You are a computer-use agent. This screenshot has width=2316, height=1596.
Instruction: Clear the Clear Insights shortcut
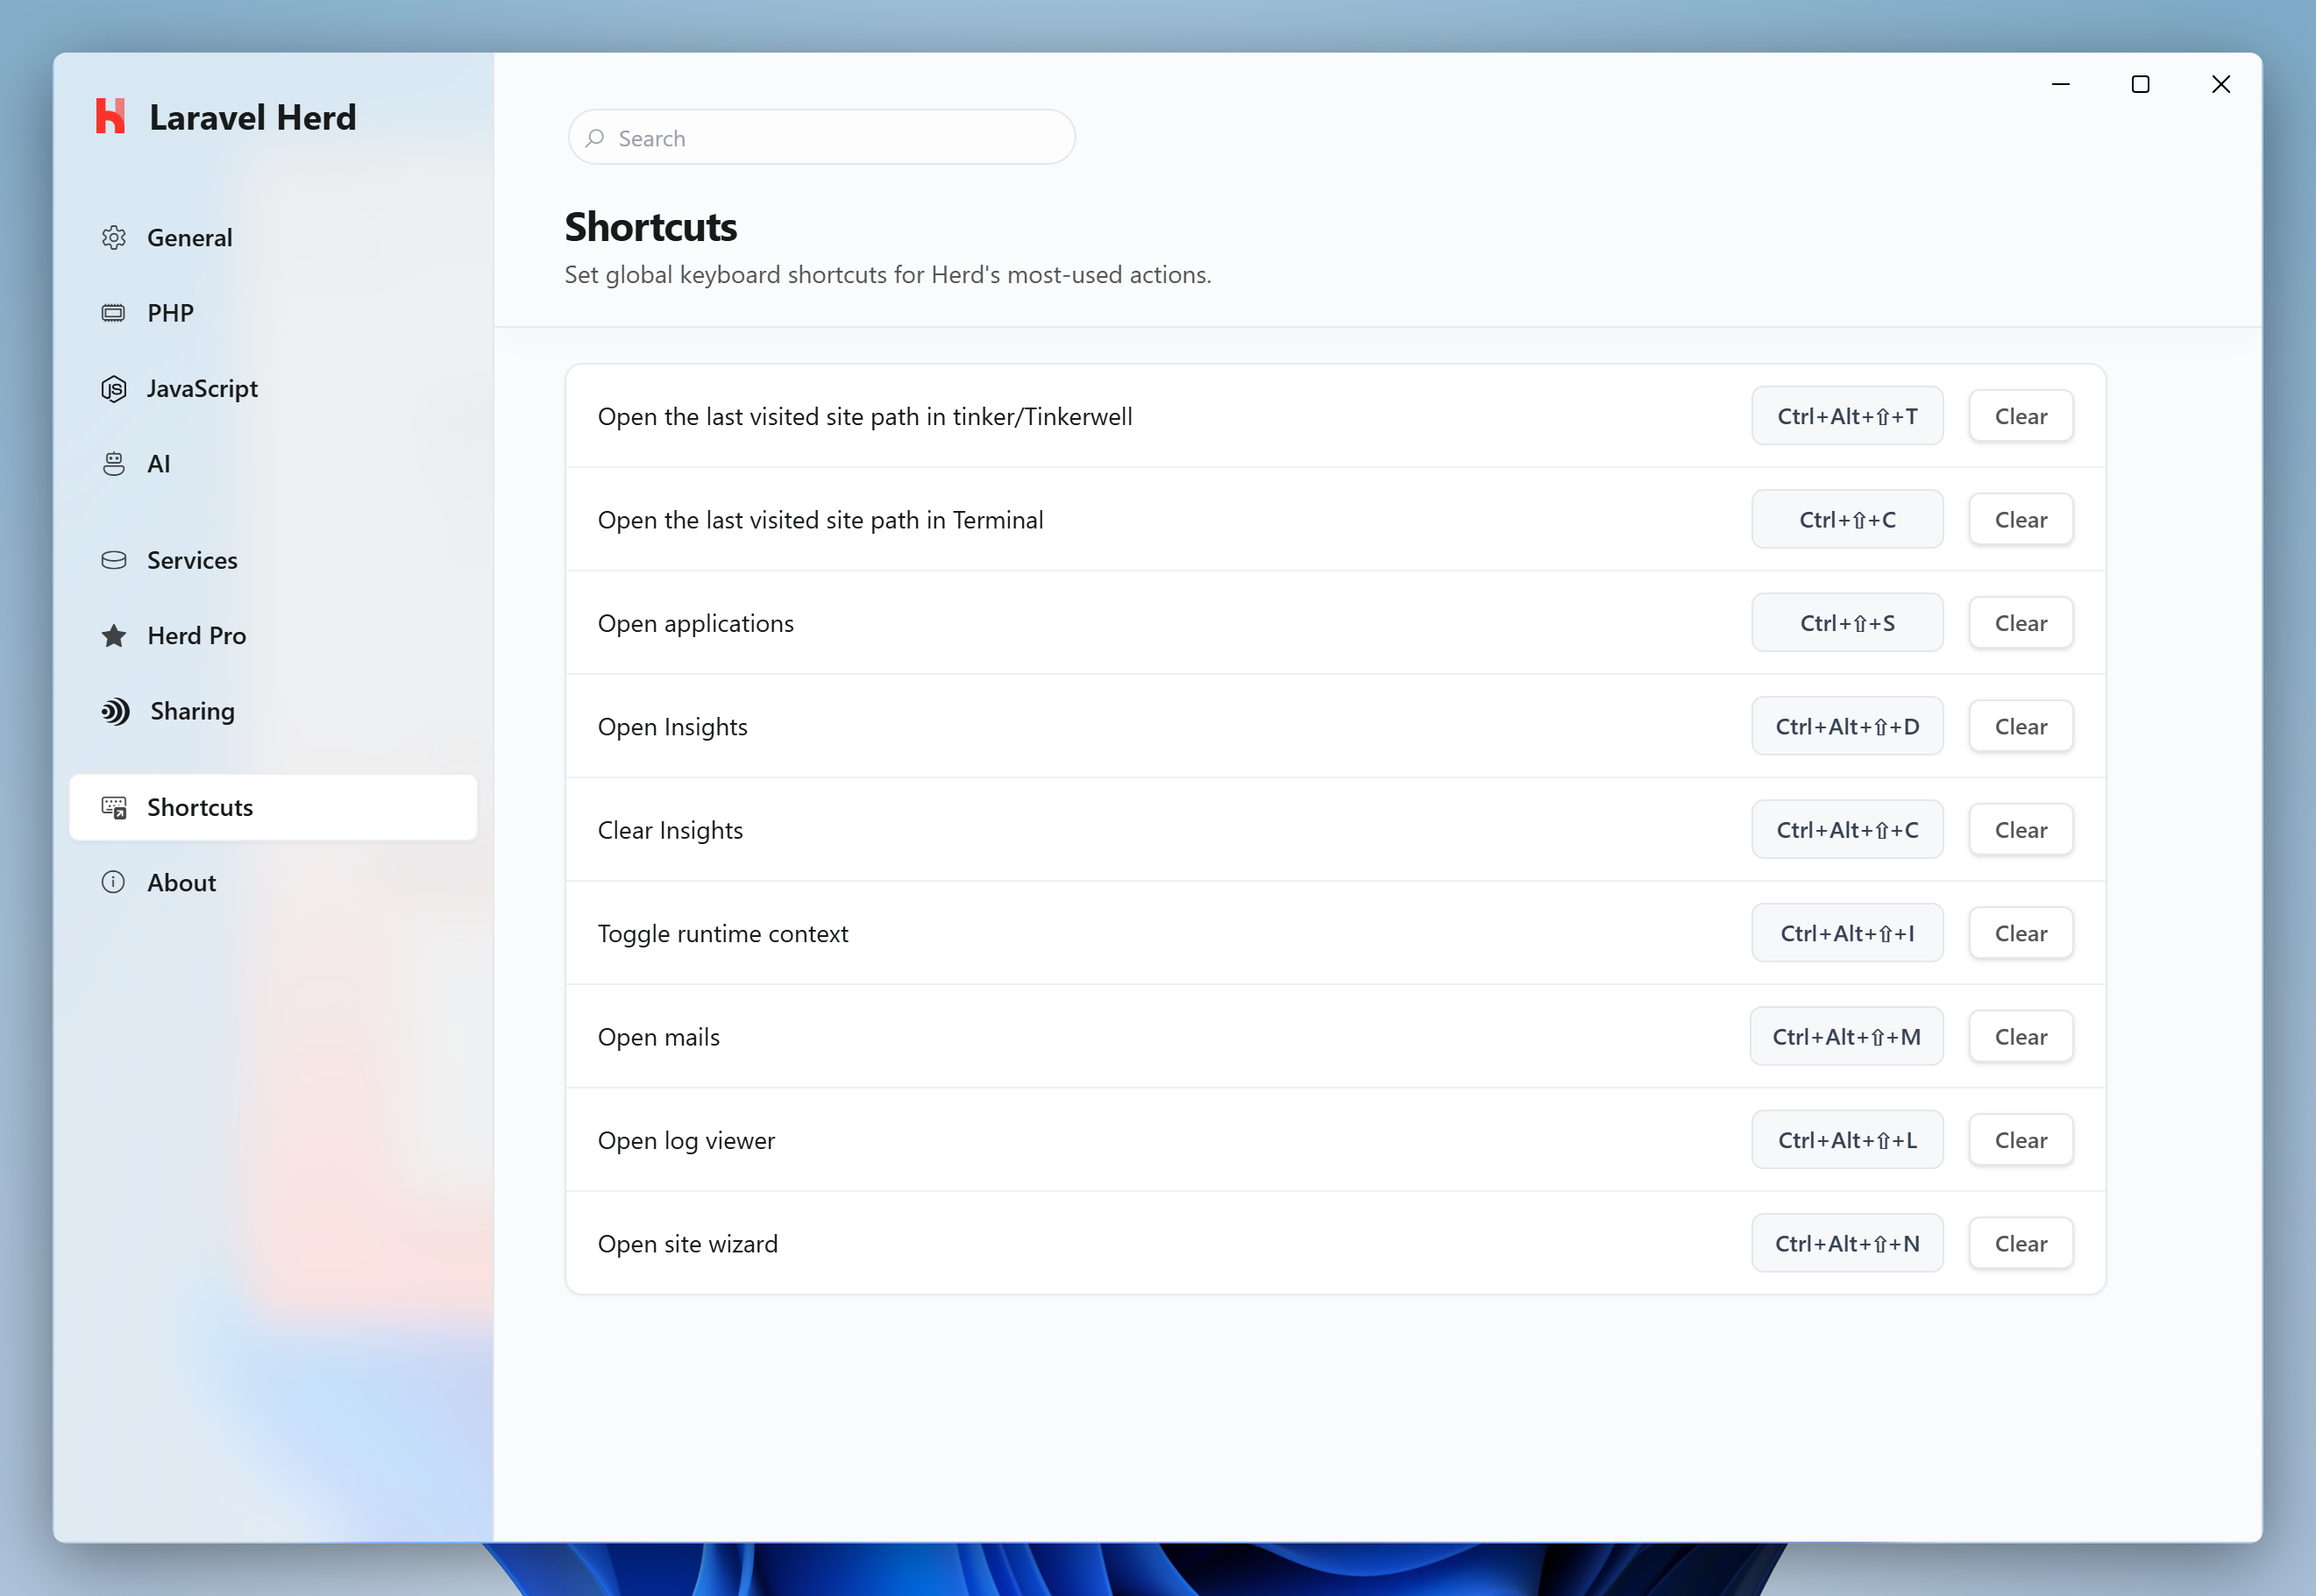[2021, 830]
